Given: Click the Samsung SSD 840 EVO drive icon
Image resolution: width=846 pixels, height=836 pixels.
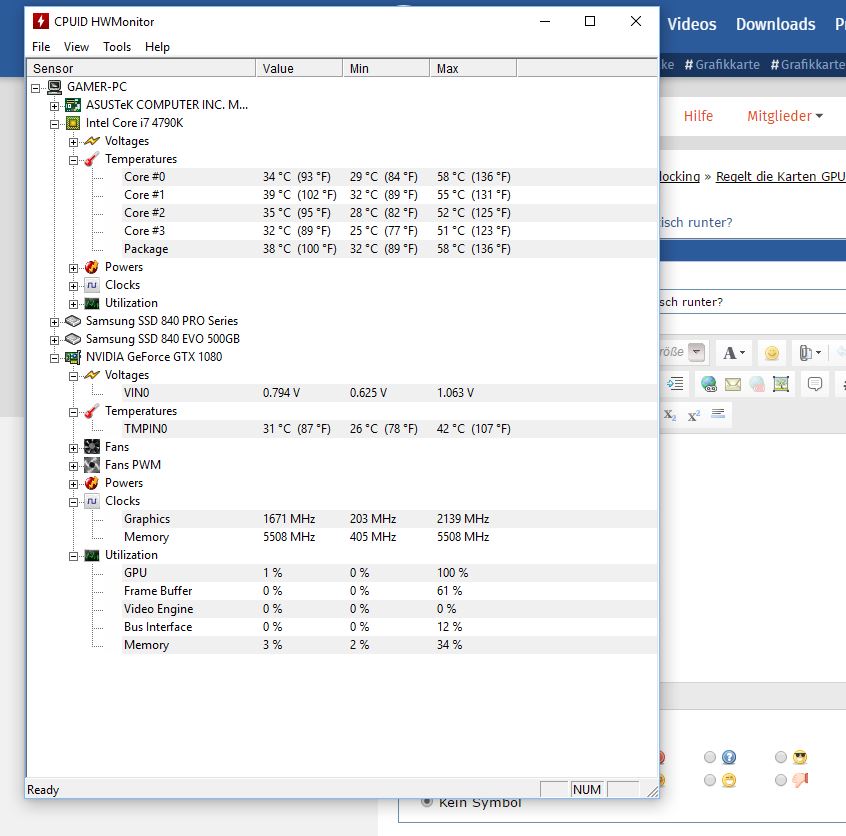Looking at the screenshot, I should coord(73,339).
